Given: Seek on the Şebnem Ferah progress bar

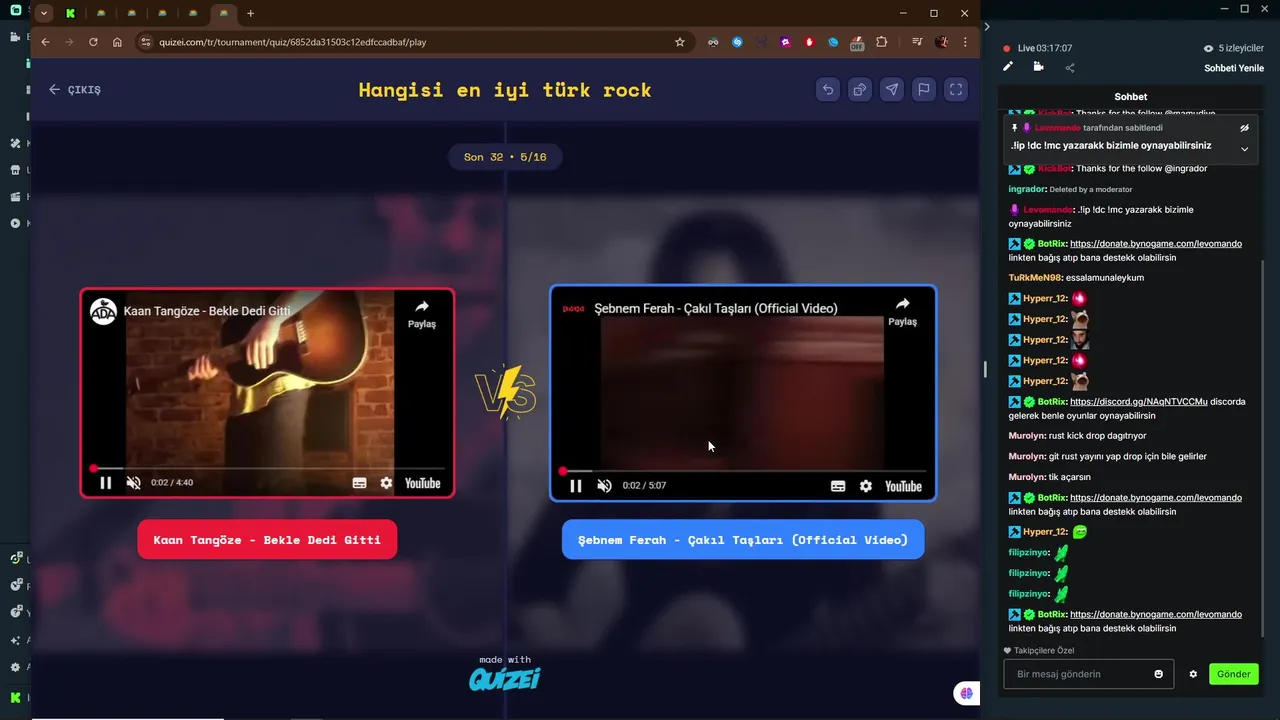Looking at the screenshot, I should coord(744,471).
